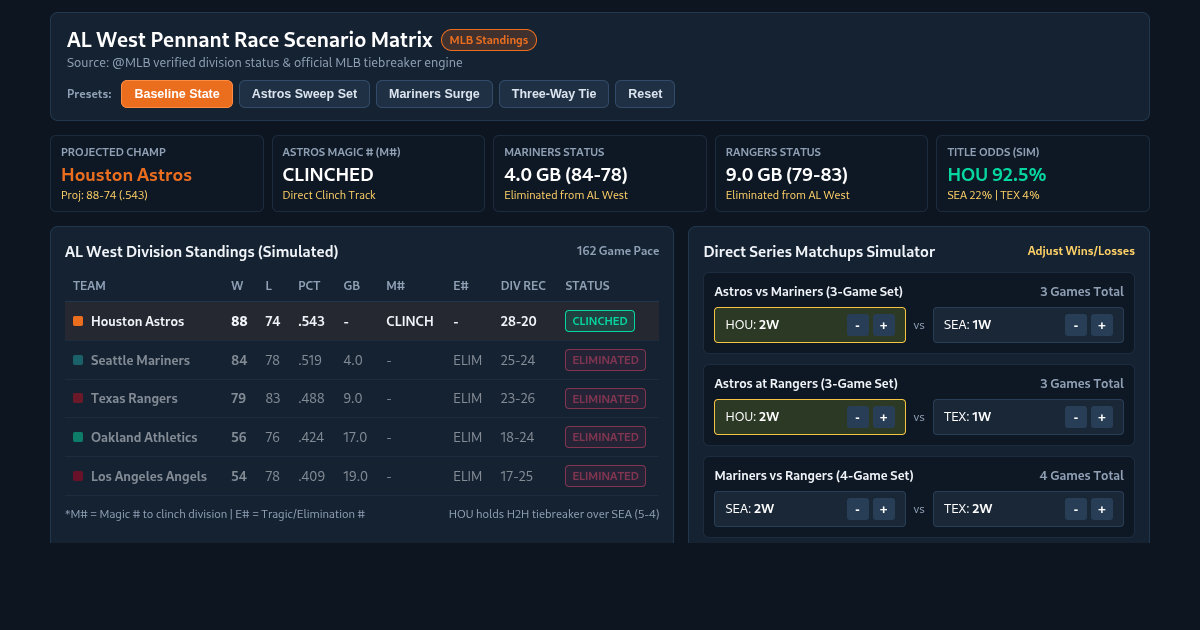Click Astros division record 28-20
1200x630 pixels.
click(x=519, y=322)
